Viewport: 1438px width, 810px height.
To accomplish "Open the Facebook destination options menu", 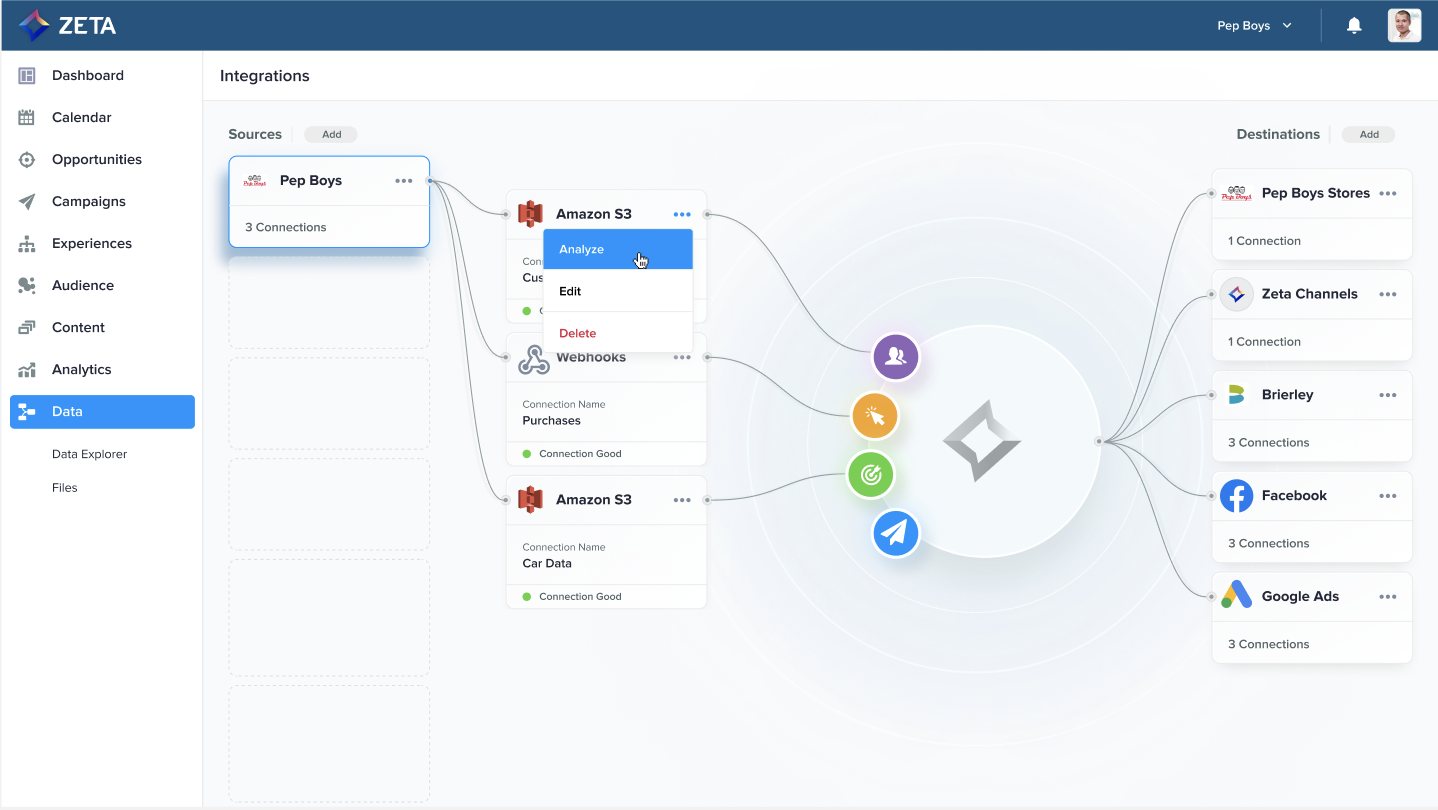I will (x=1387, y=496).
